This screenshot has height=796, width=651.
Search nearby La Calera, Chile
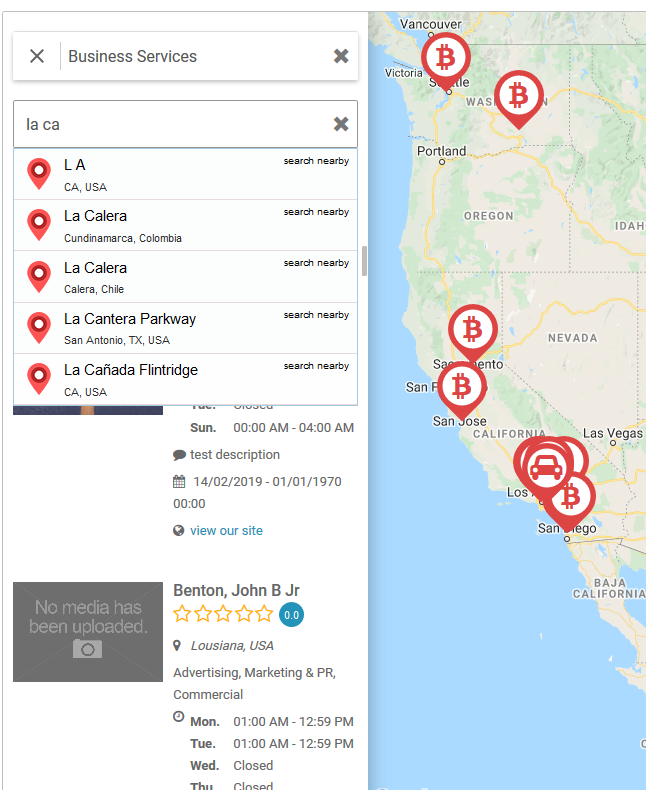pos(316,263)
